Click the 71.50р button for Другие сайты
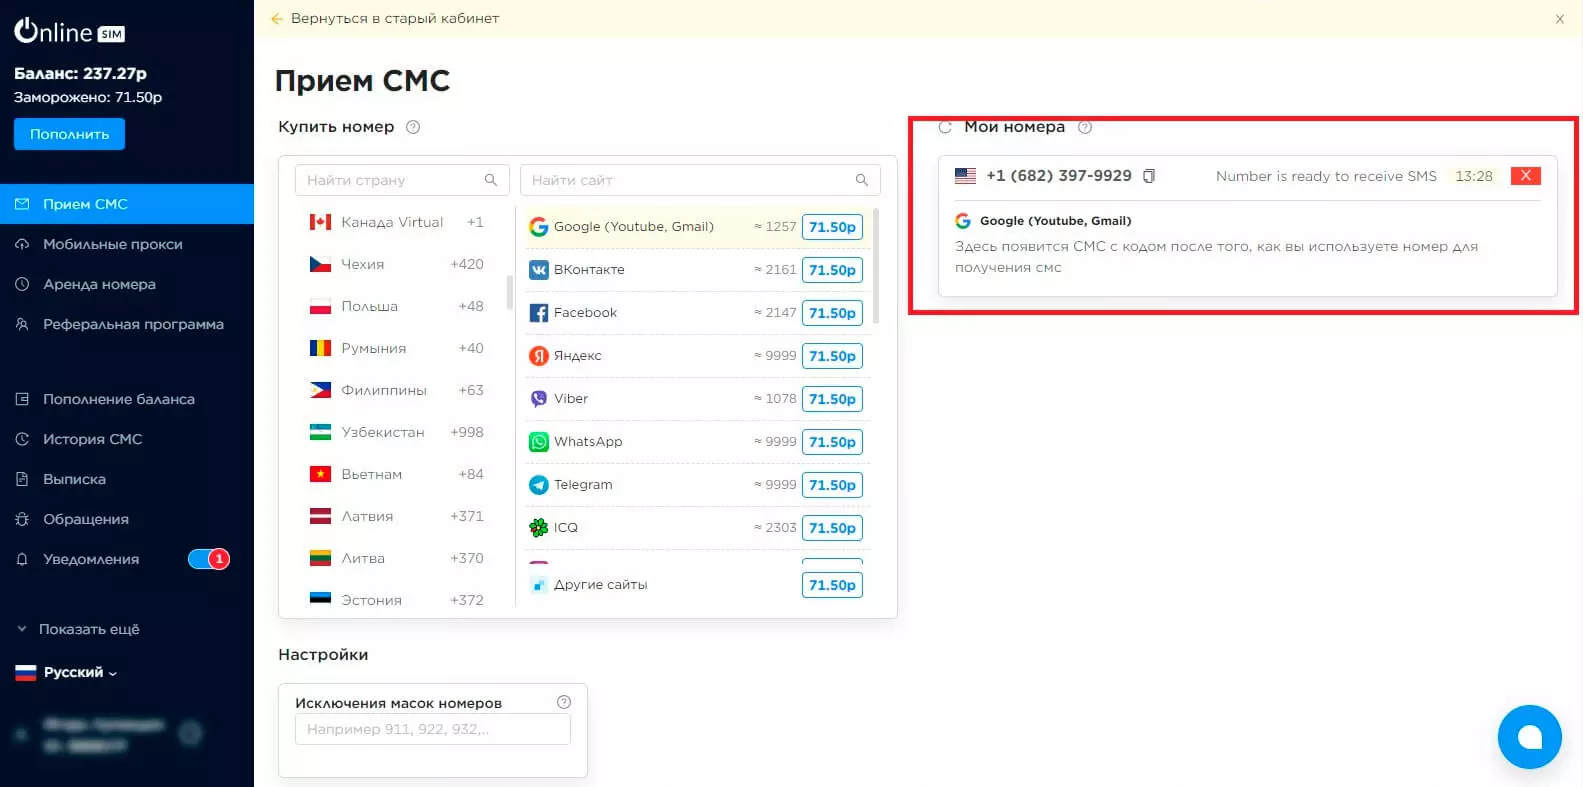1583x787 pixels. pyautogui.click(x=832, y=585)
